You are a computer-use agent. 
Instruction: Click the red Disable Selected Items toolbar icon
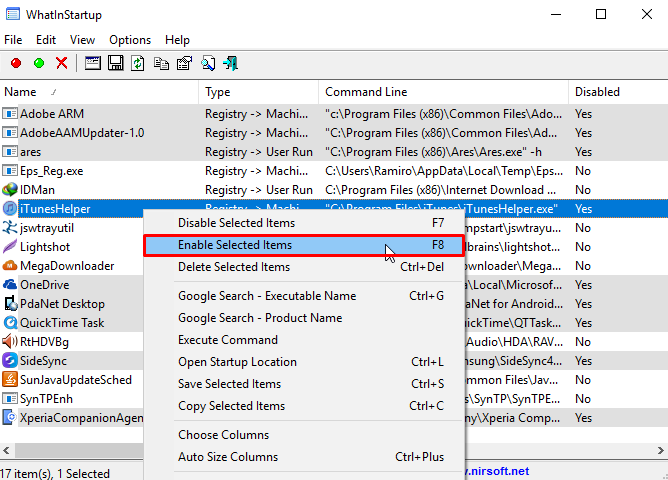pos(16,63)
